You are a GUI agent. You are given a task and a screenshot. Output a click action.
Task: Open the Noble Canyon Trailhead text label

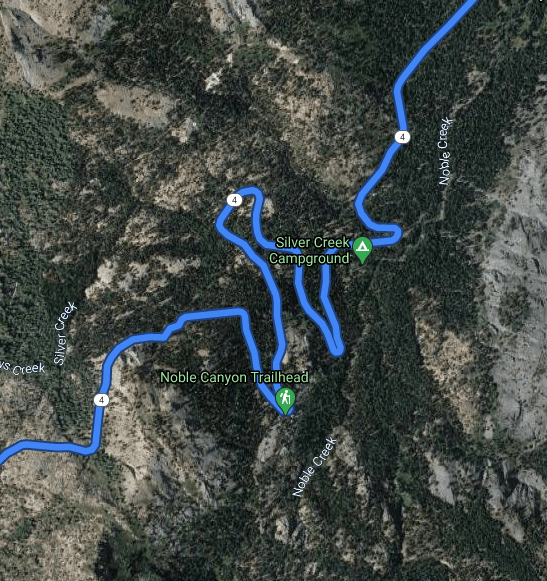(x=234, y=377)
